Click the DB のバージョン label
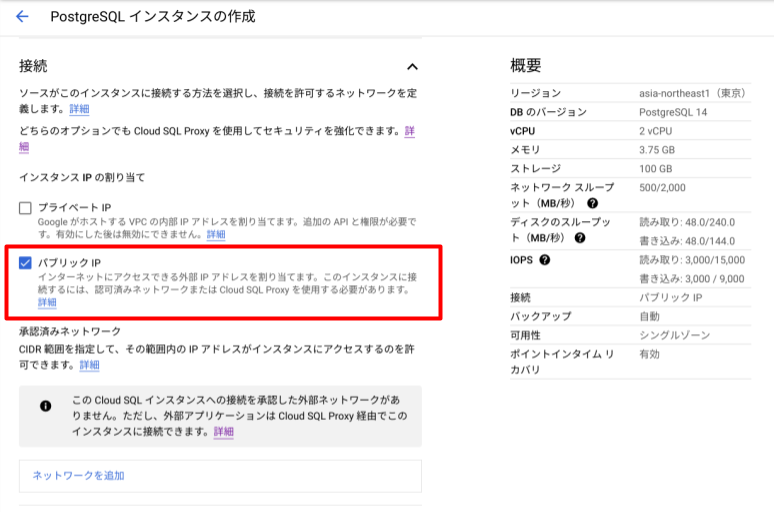The image size is (774, 512). (x=548, y=112)
